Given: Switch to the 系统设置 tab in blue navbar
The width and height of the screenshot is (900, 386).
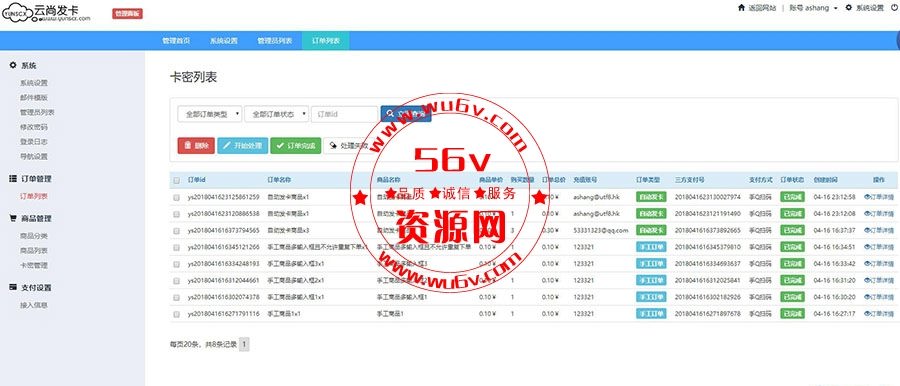Looking at the screenshot, I should point(223,41).
